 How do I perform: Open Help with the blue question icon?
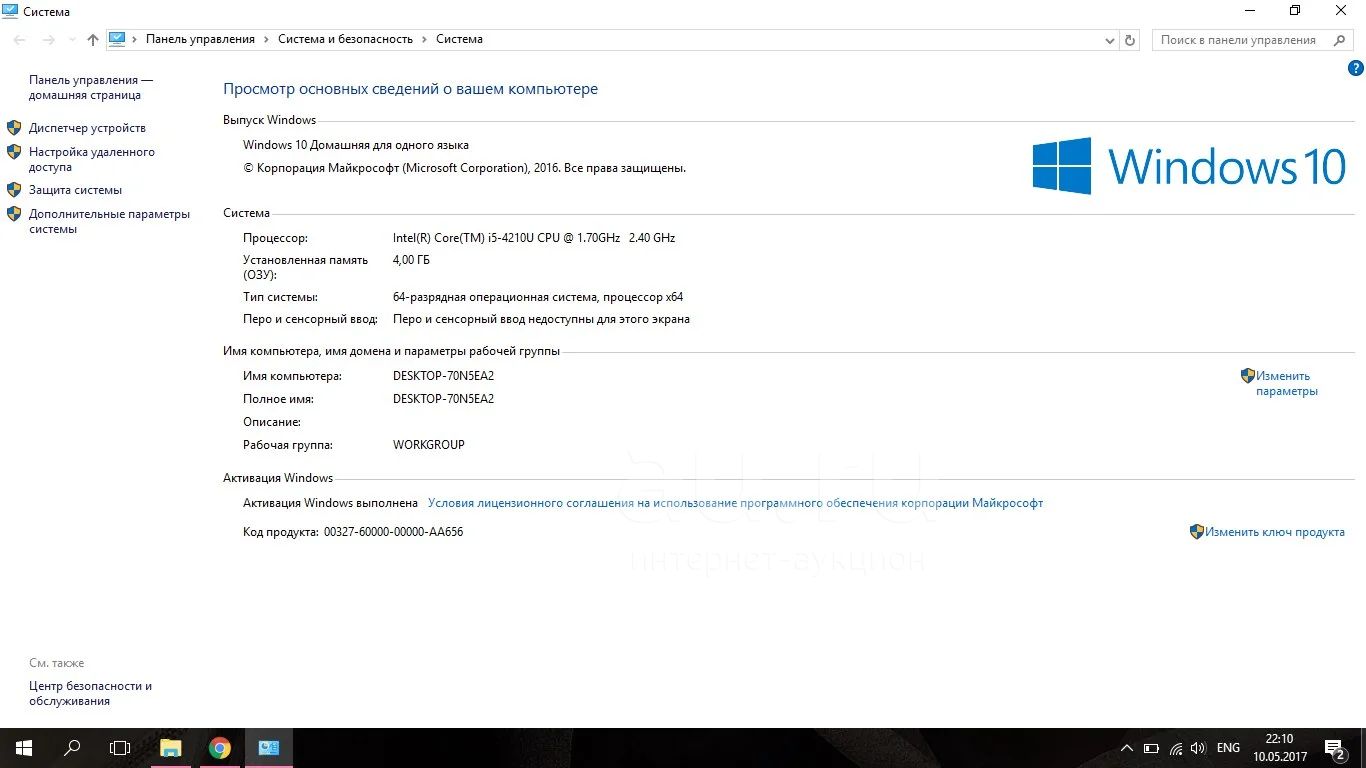1356,68
